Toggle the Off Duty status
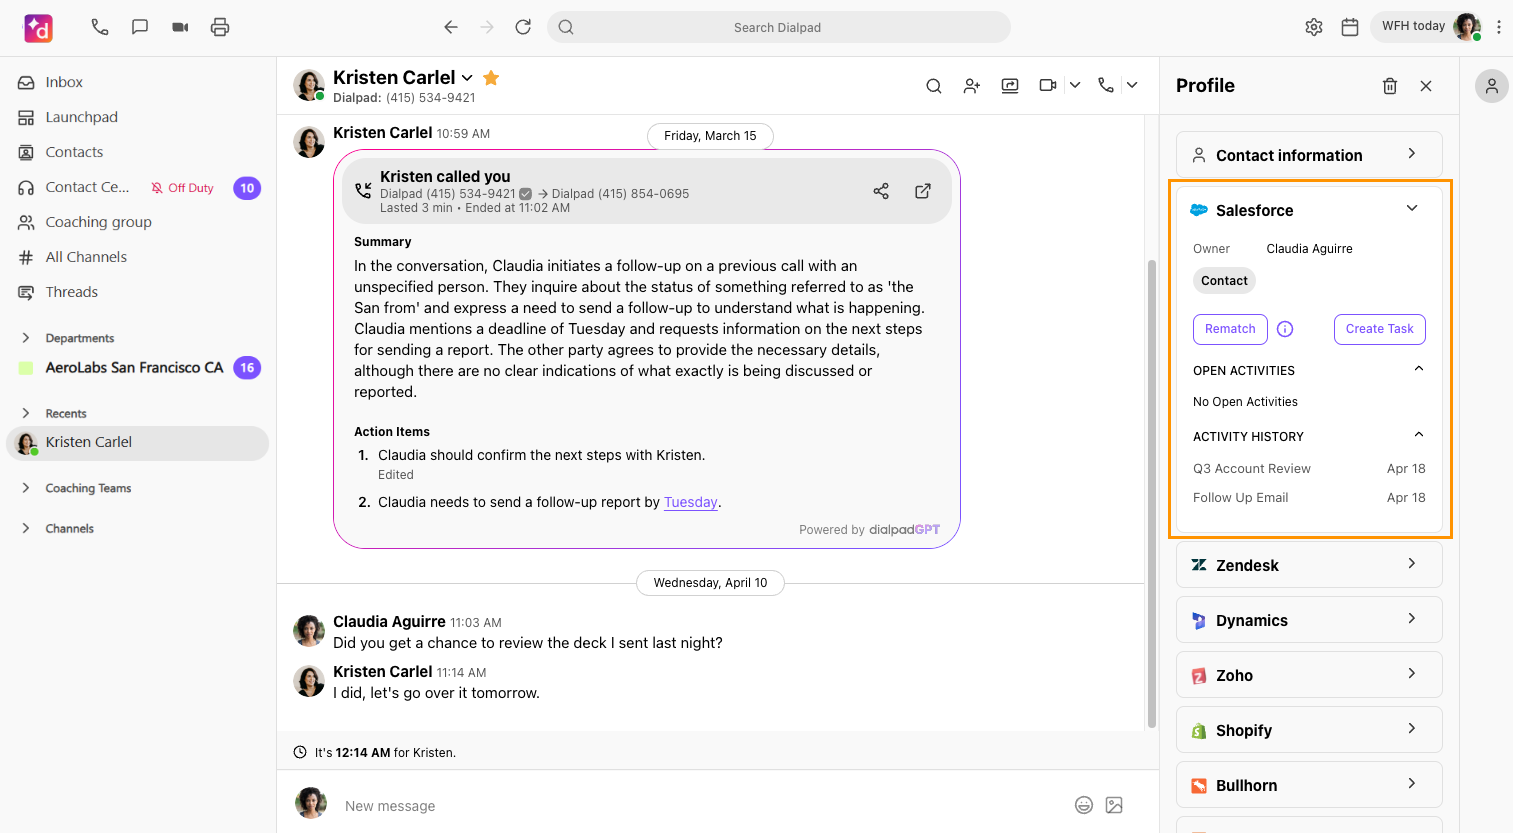This screenshot has height=833, width=1513. point(183,188)
